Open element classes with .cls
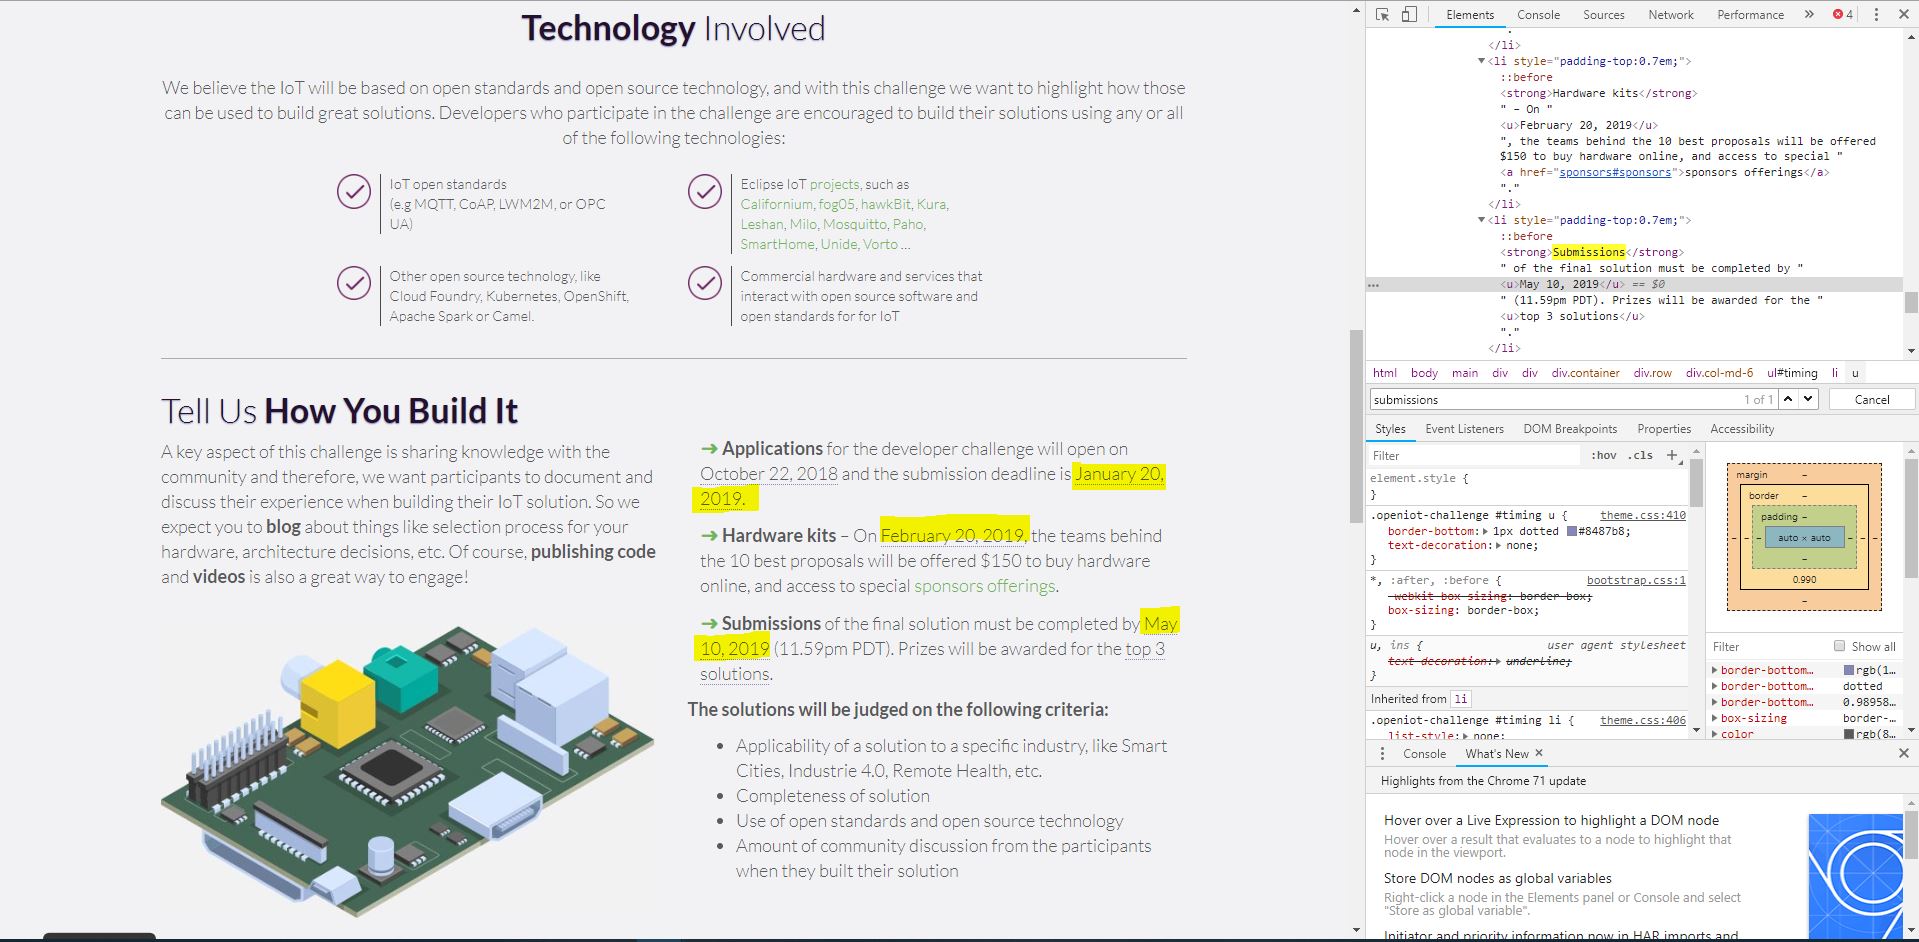 point(1639,455)
